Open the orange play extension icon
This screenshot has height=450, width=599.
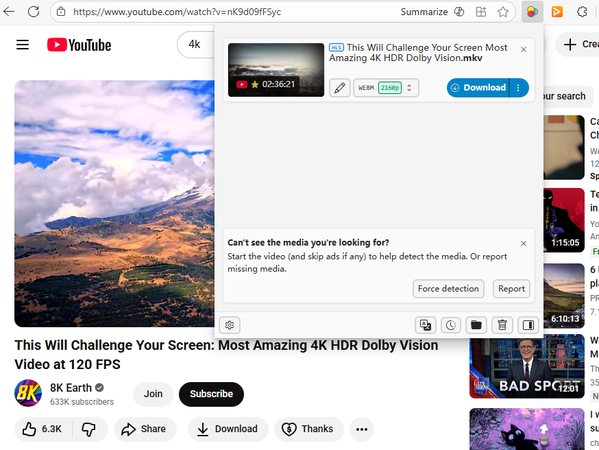557,12
